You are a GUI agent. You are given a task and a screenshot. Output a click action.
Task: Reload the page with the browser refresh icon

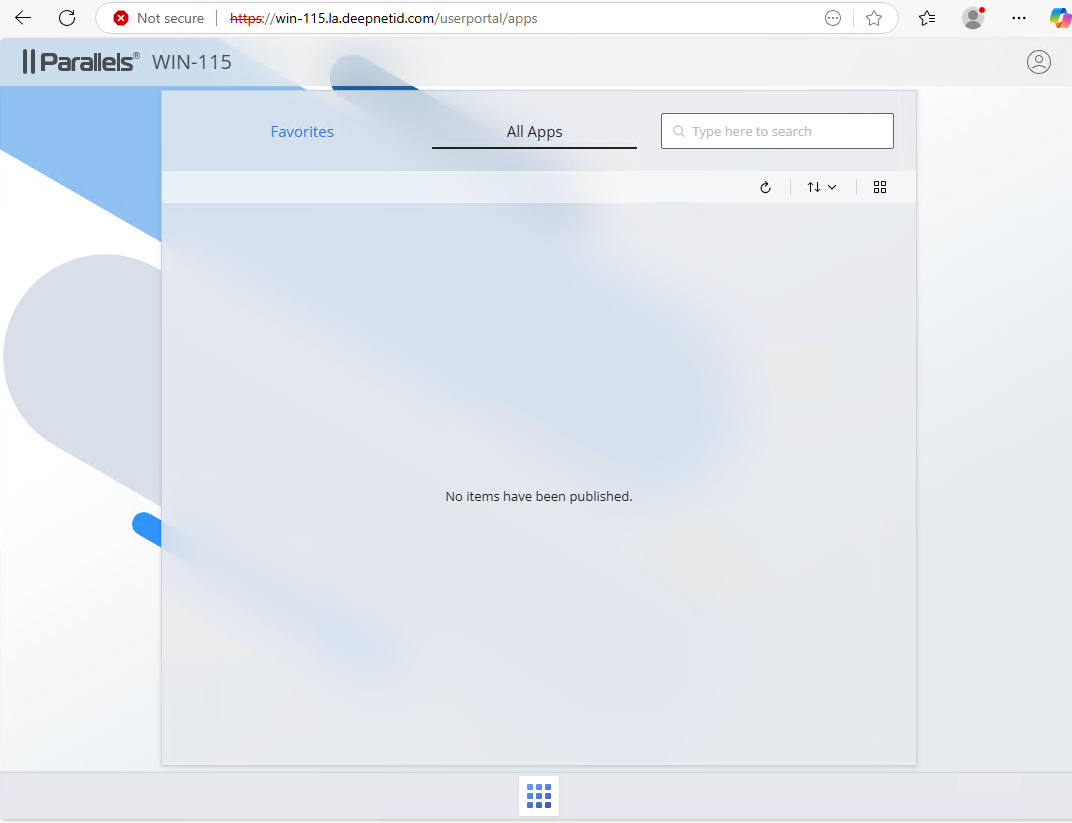(67, 18)
